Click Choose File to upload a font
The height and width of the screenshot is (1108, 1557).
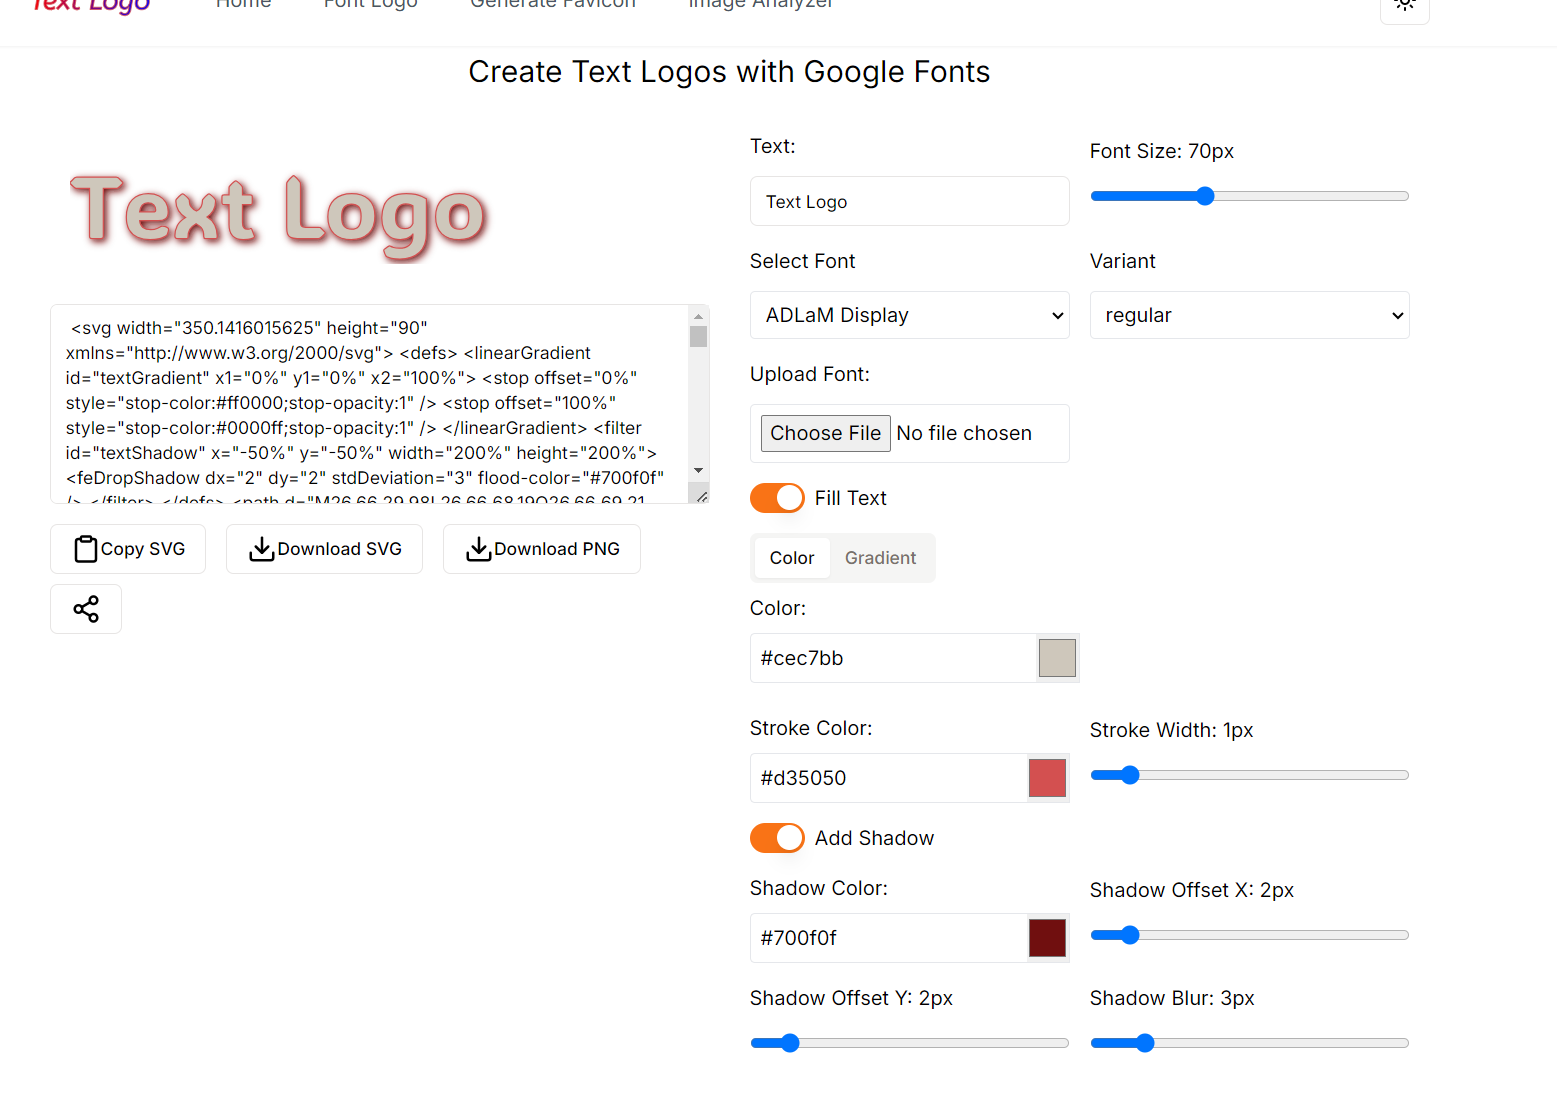tap(825, 433)
